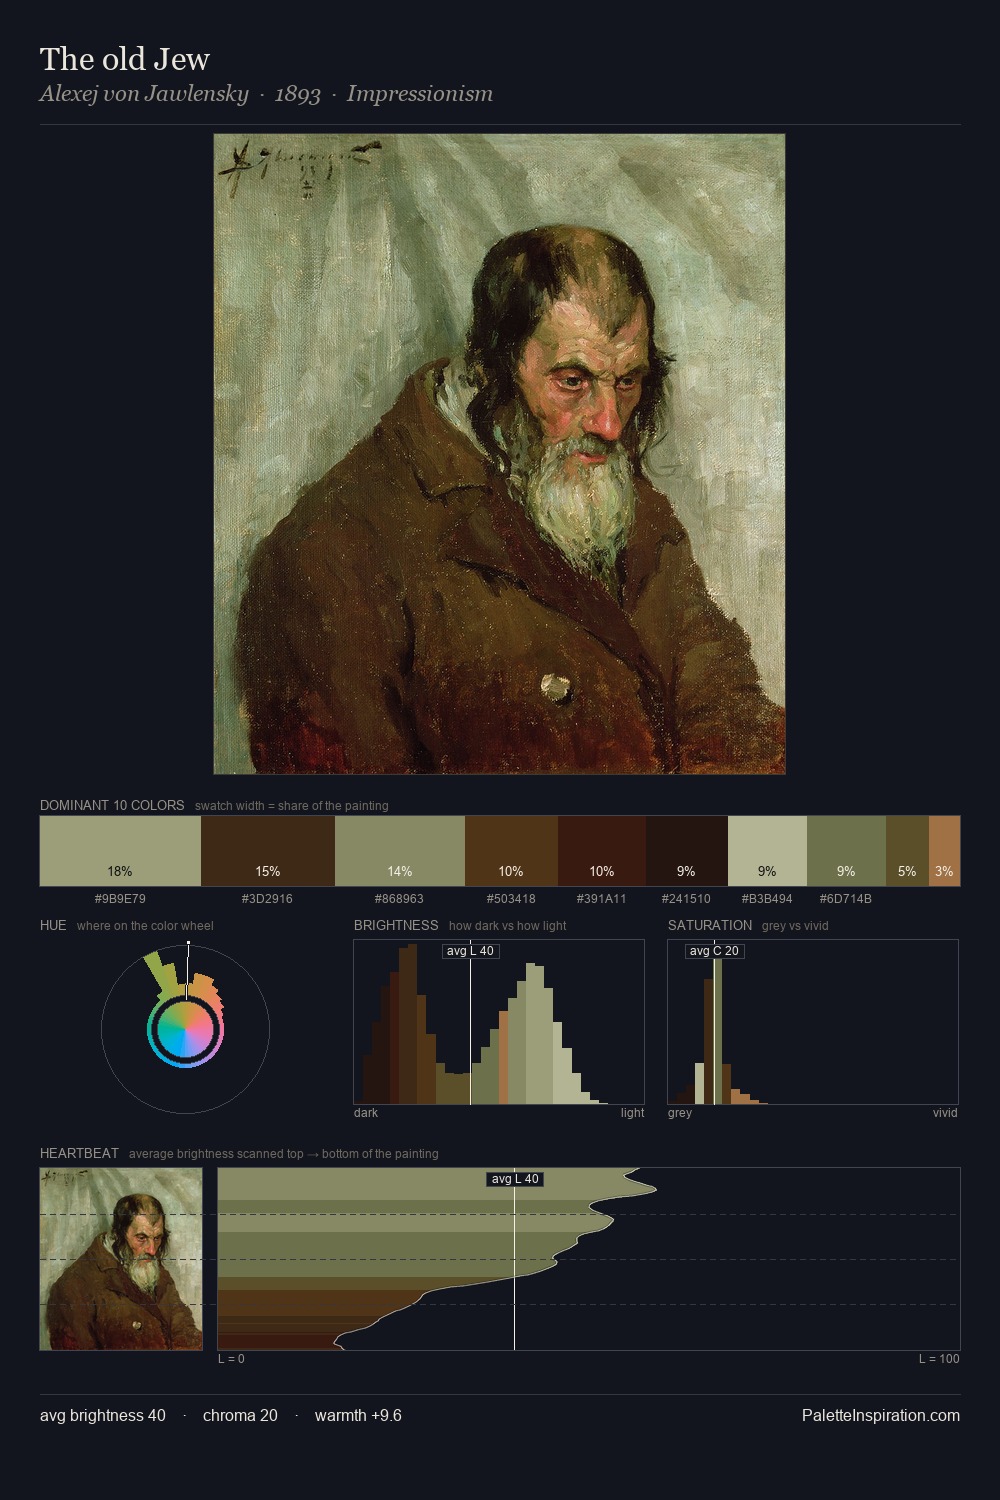Viewport: 1000px width, 1500px height.
Task: Click "warmth +9.6" in footer
Action: click(x=358, y=1415)
